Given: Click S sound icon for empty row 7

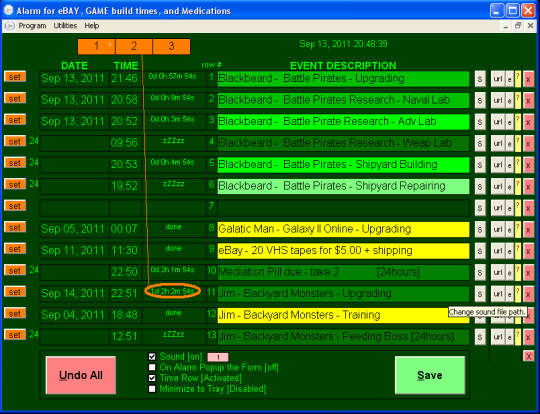Looking at the screenshot, I should tap(480, 208).
